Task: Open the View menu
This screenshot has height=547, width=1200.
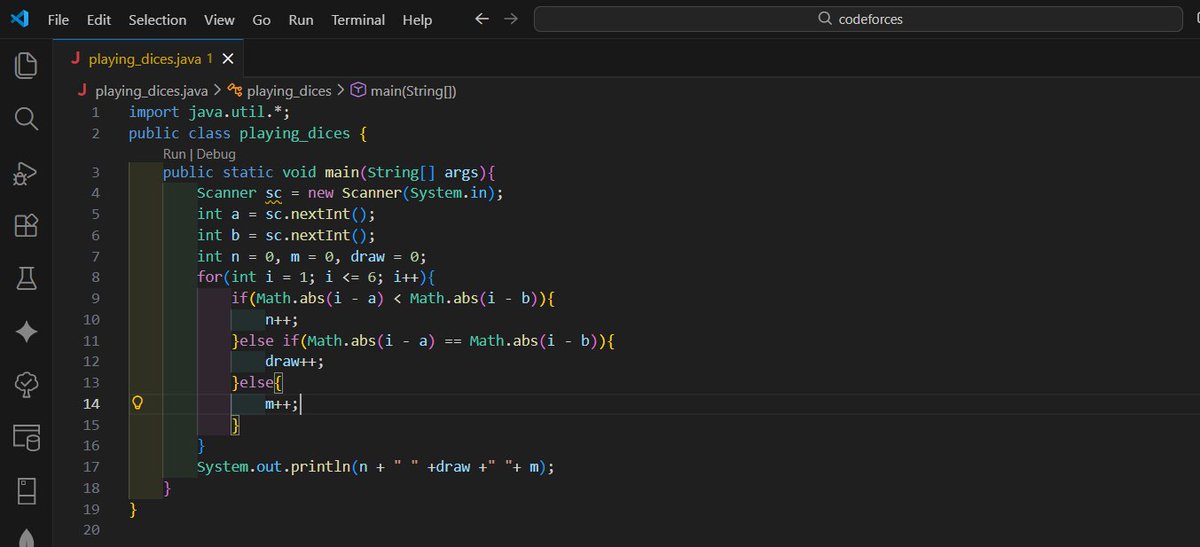Action: pos(219,19)
